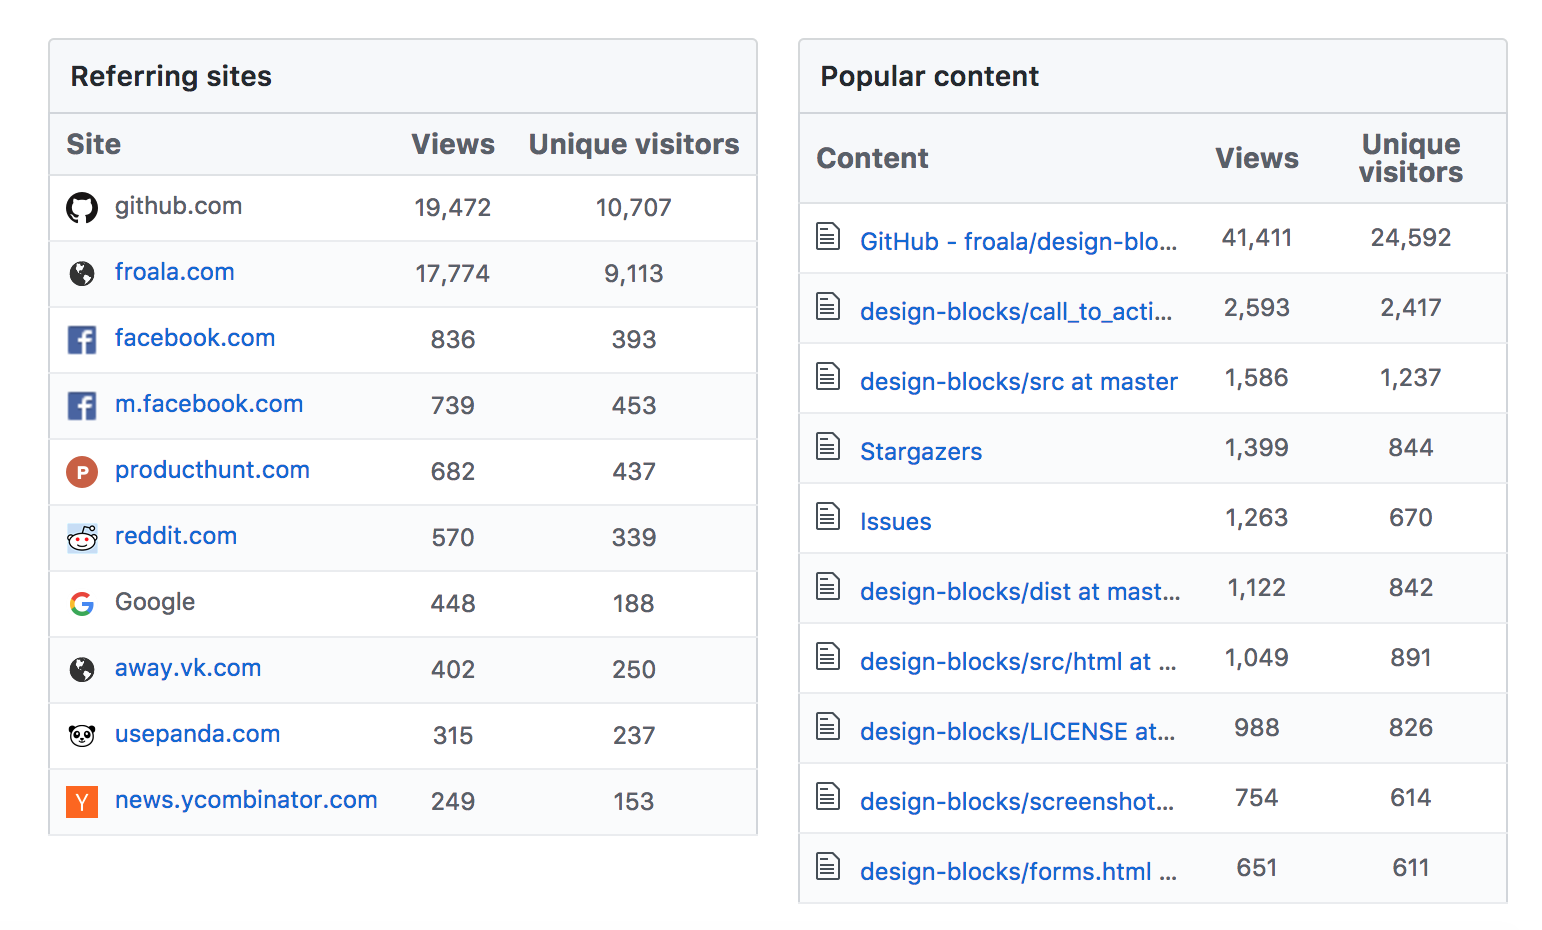Click the document icon beside Stargazers

(827, 449)
